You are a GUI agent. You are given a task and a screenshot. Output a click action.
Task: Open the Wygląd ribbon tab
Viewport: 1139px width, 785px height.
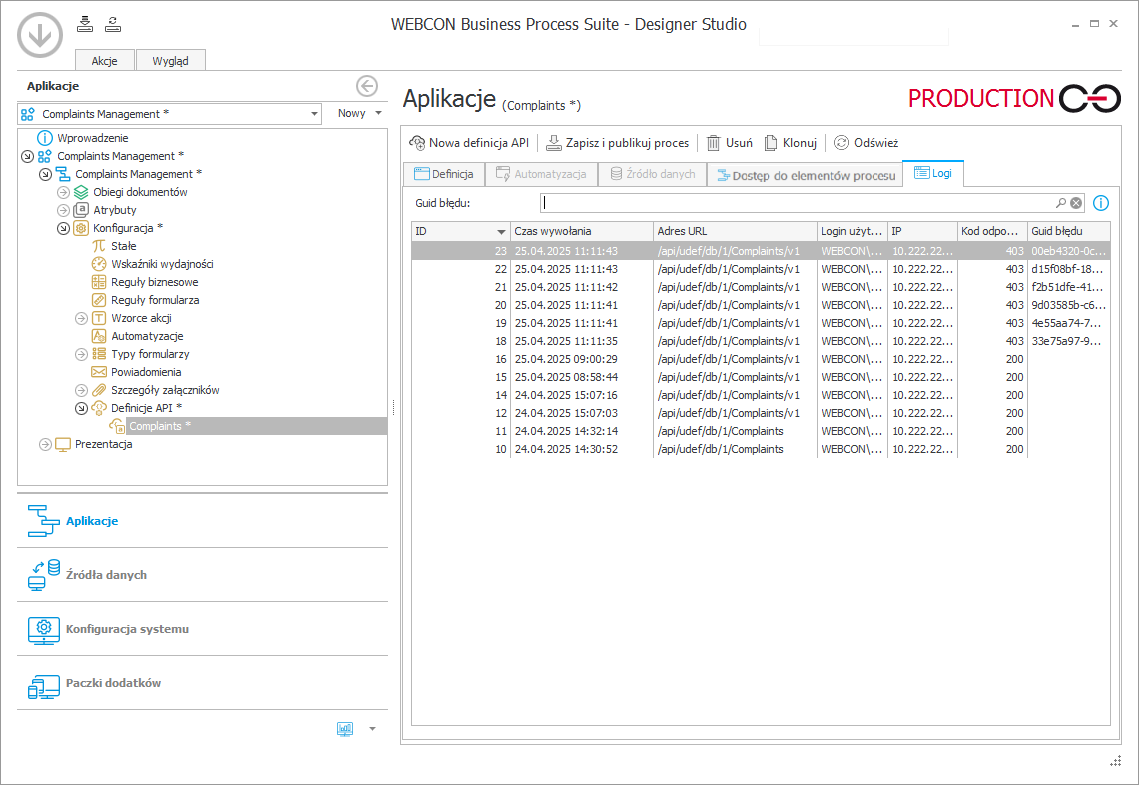170,61
